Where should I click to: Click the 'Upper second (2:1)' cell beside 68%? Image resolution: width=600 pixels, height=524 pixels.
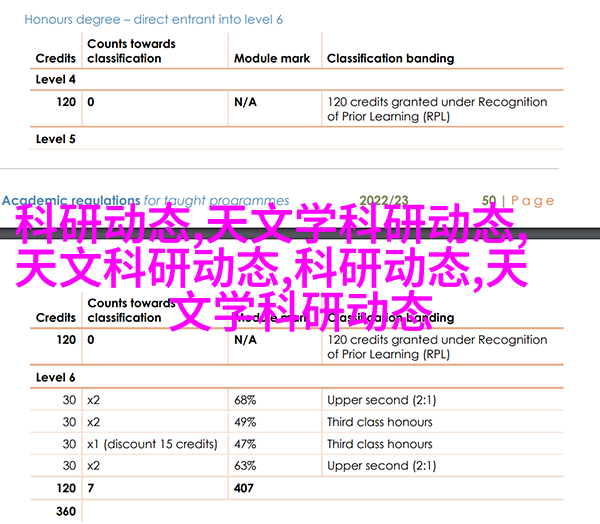click(380, 400)
